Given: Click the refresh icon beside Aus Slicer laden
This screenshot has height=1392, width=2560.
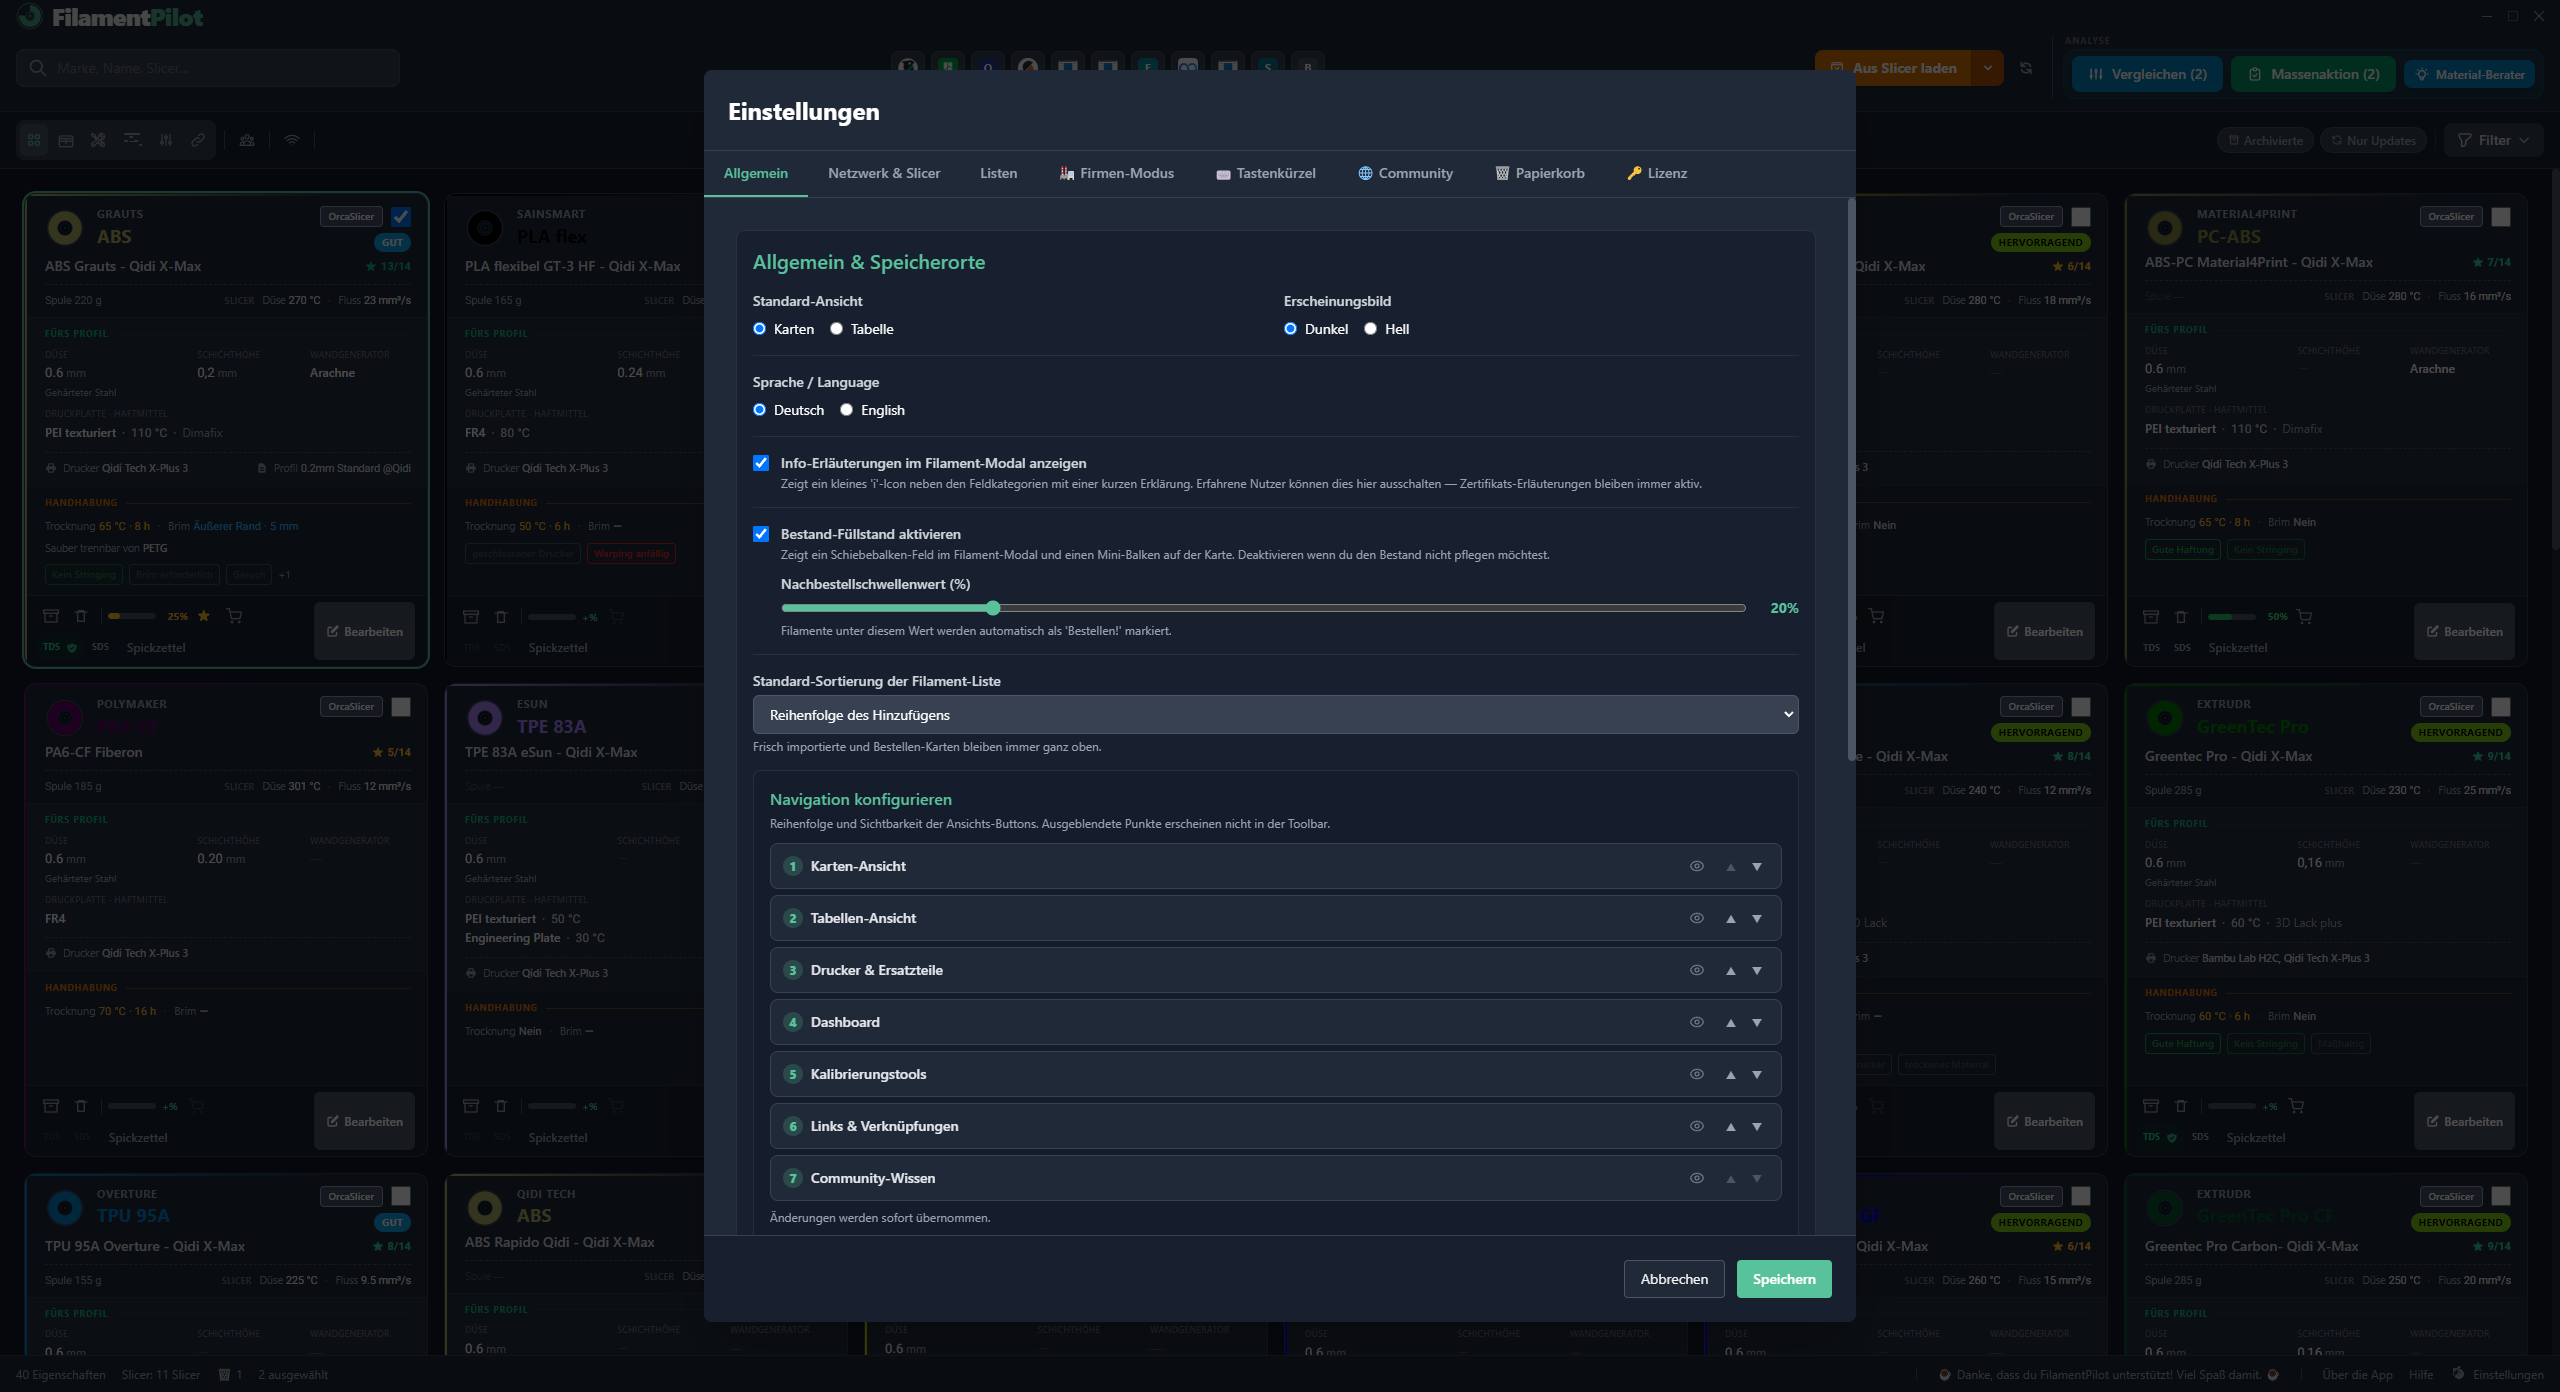Looking at the screenshot, I should [x=2026, y=68].
